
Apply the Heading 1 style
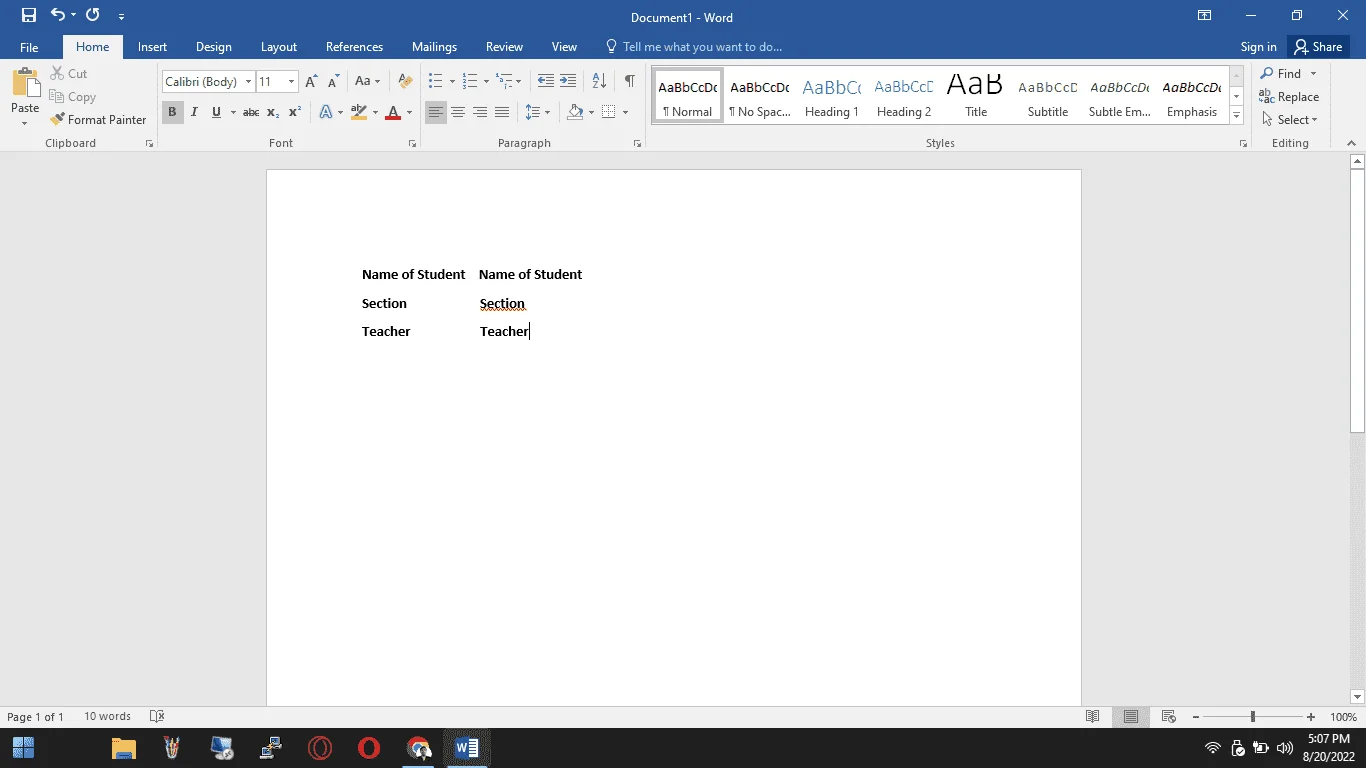(x=832, y=96)
